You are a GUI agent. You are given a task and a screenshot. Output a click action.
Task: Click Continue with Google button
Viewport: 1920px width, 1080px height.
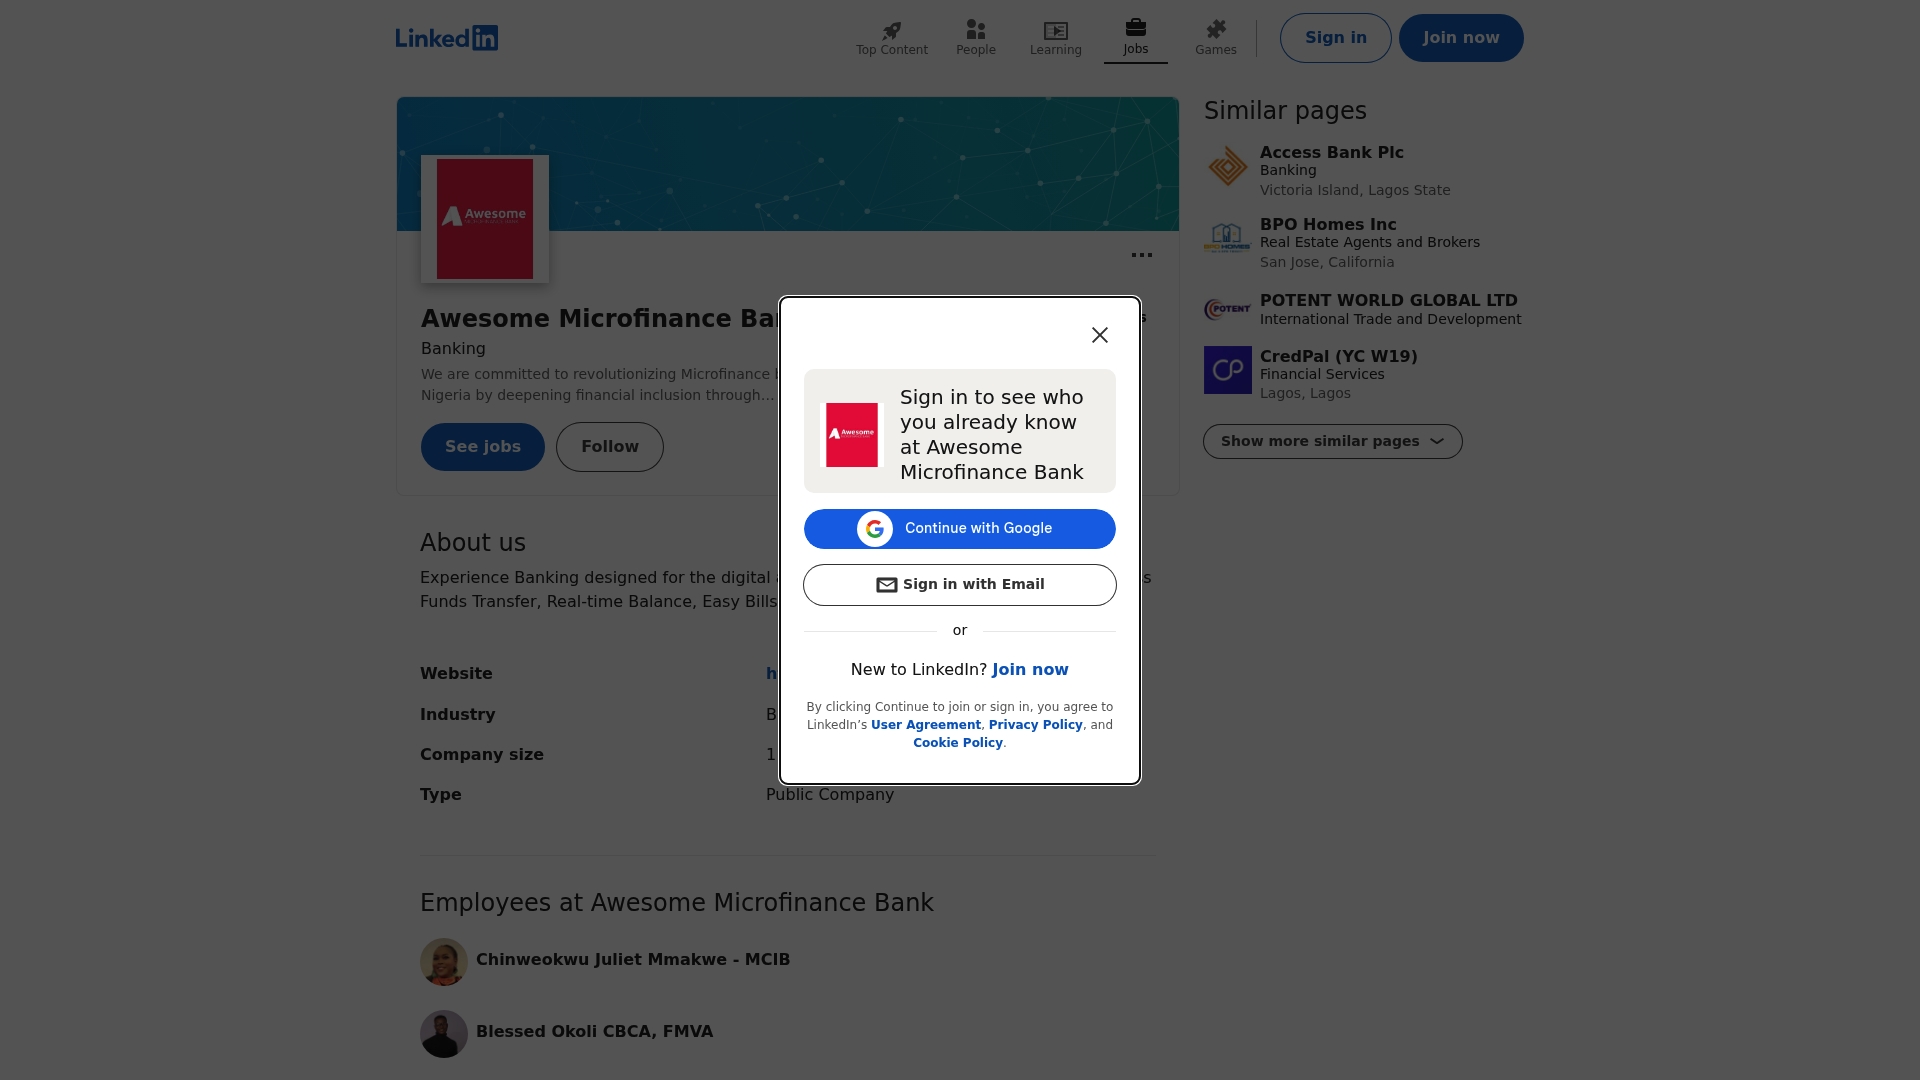(x=960, y=529)
